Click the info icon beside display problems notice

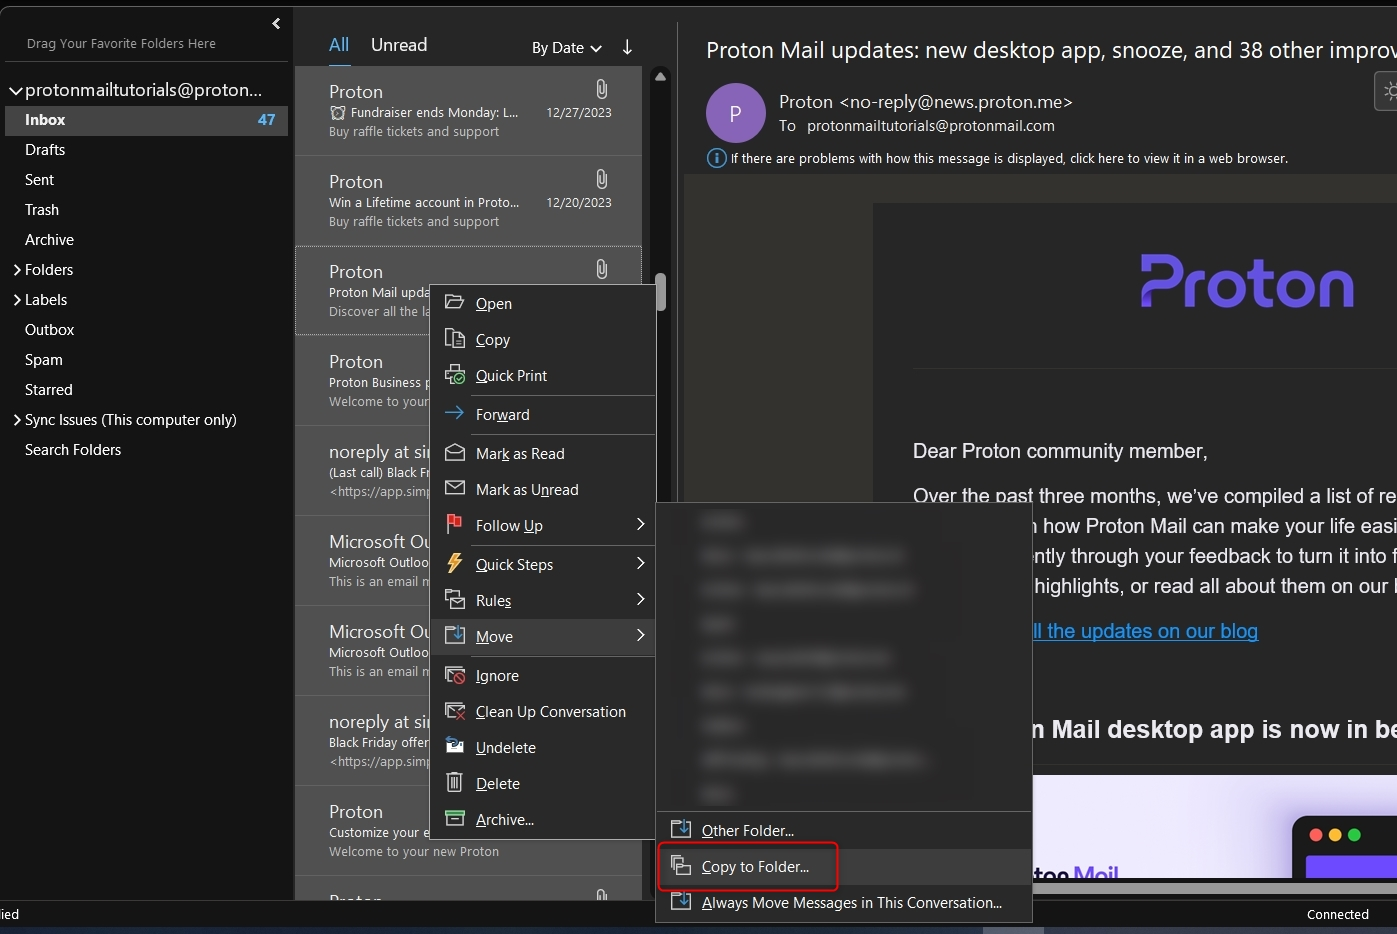click(x=716, y=158)
